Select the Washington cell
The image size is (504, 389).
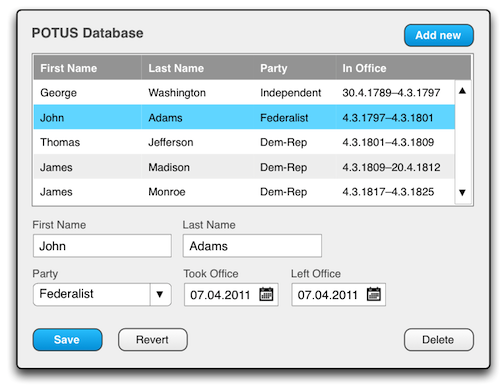coord(198,92)
